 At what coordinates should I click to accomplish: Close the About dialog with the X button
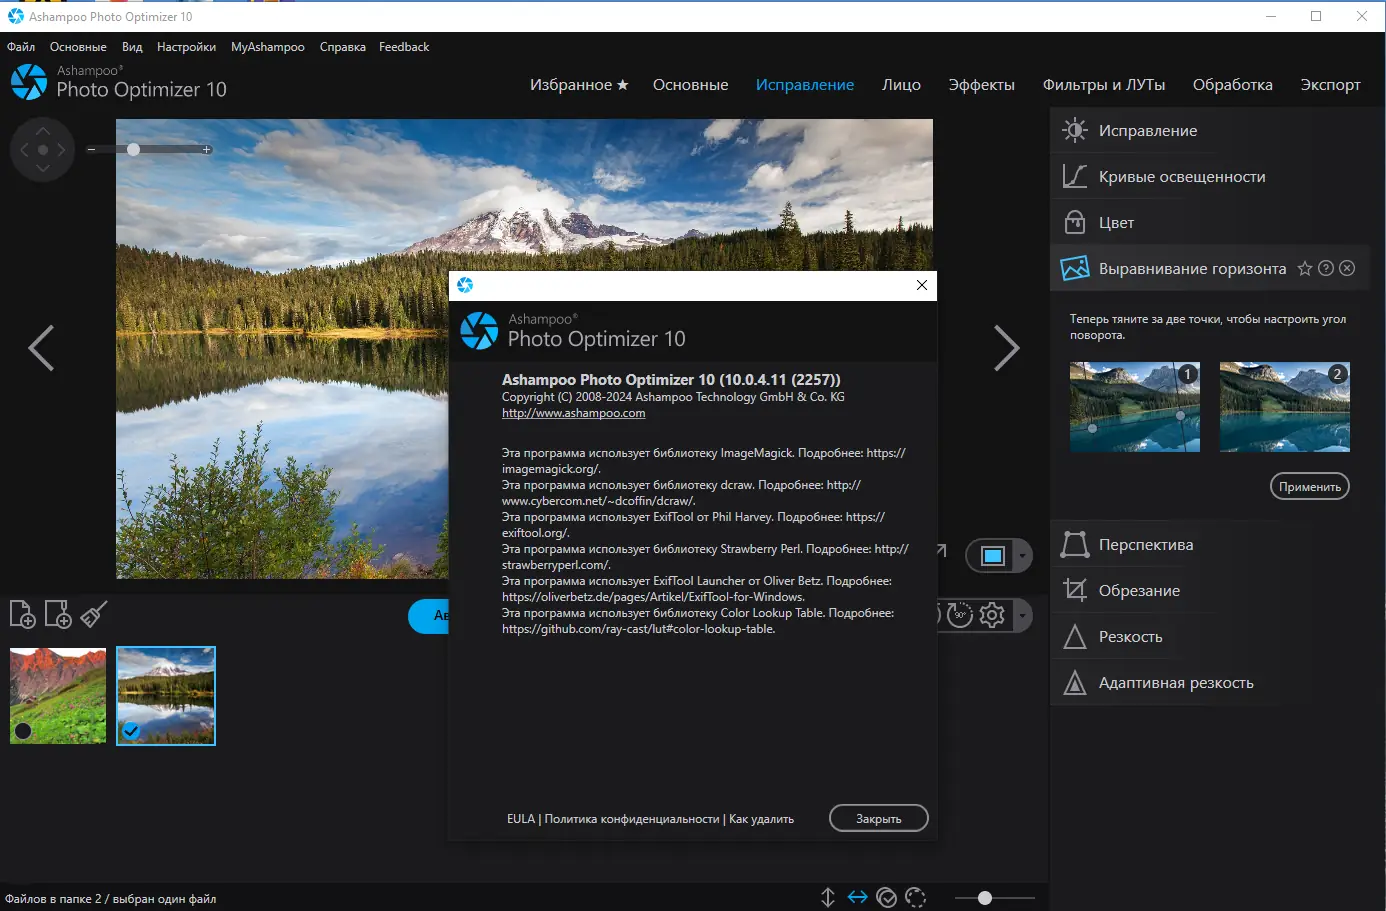[922, 285]
